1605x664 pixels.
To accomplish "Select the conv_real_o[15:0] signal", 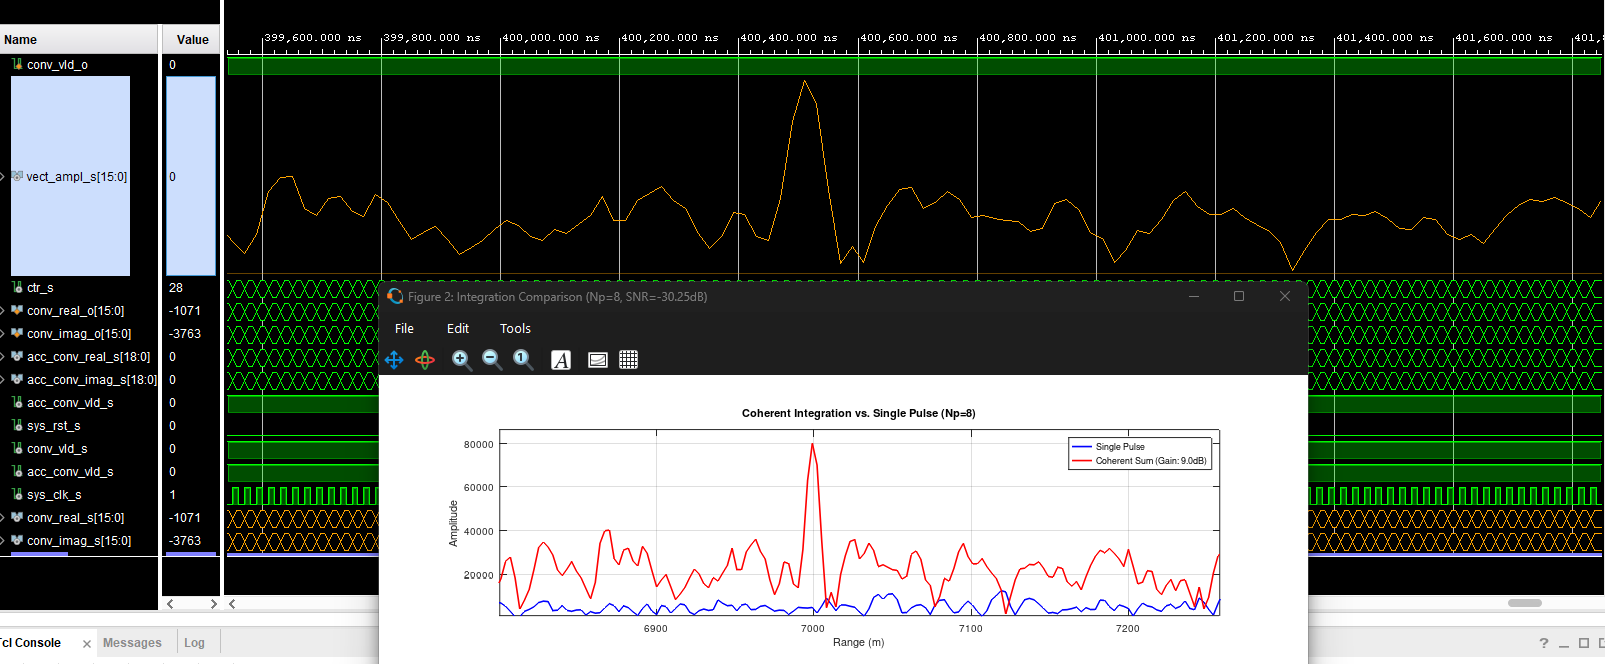I will click(x=75, y=311).
